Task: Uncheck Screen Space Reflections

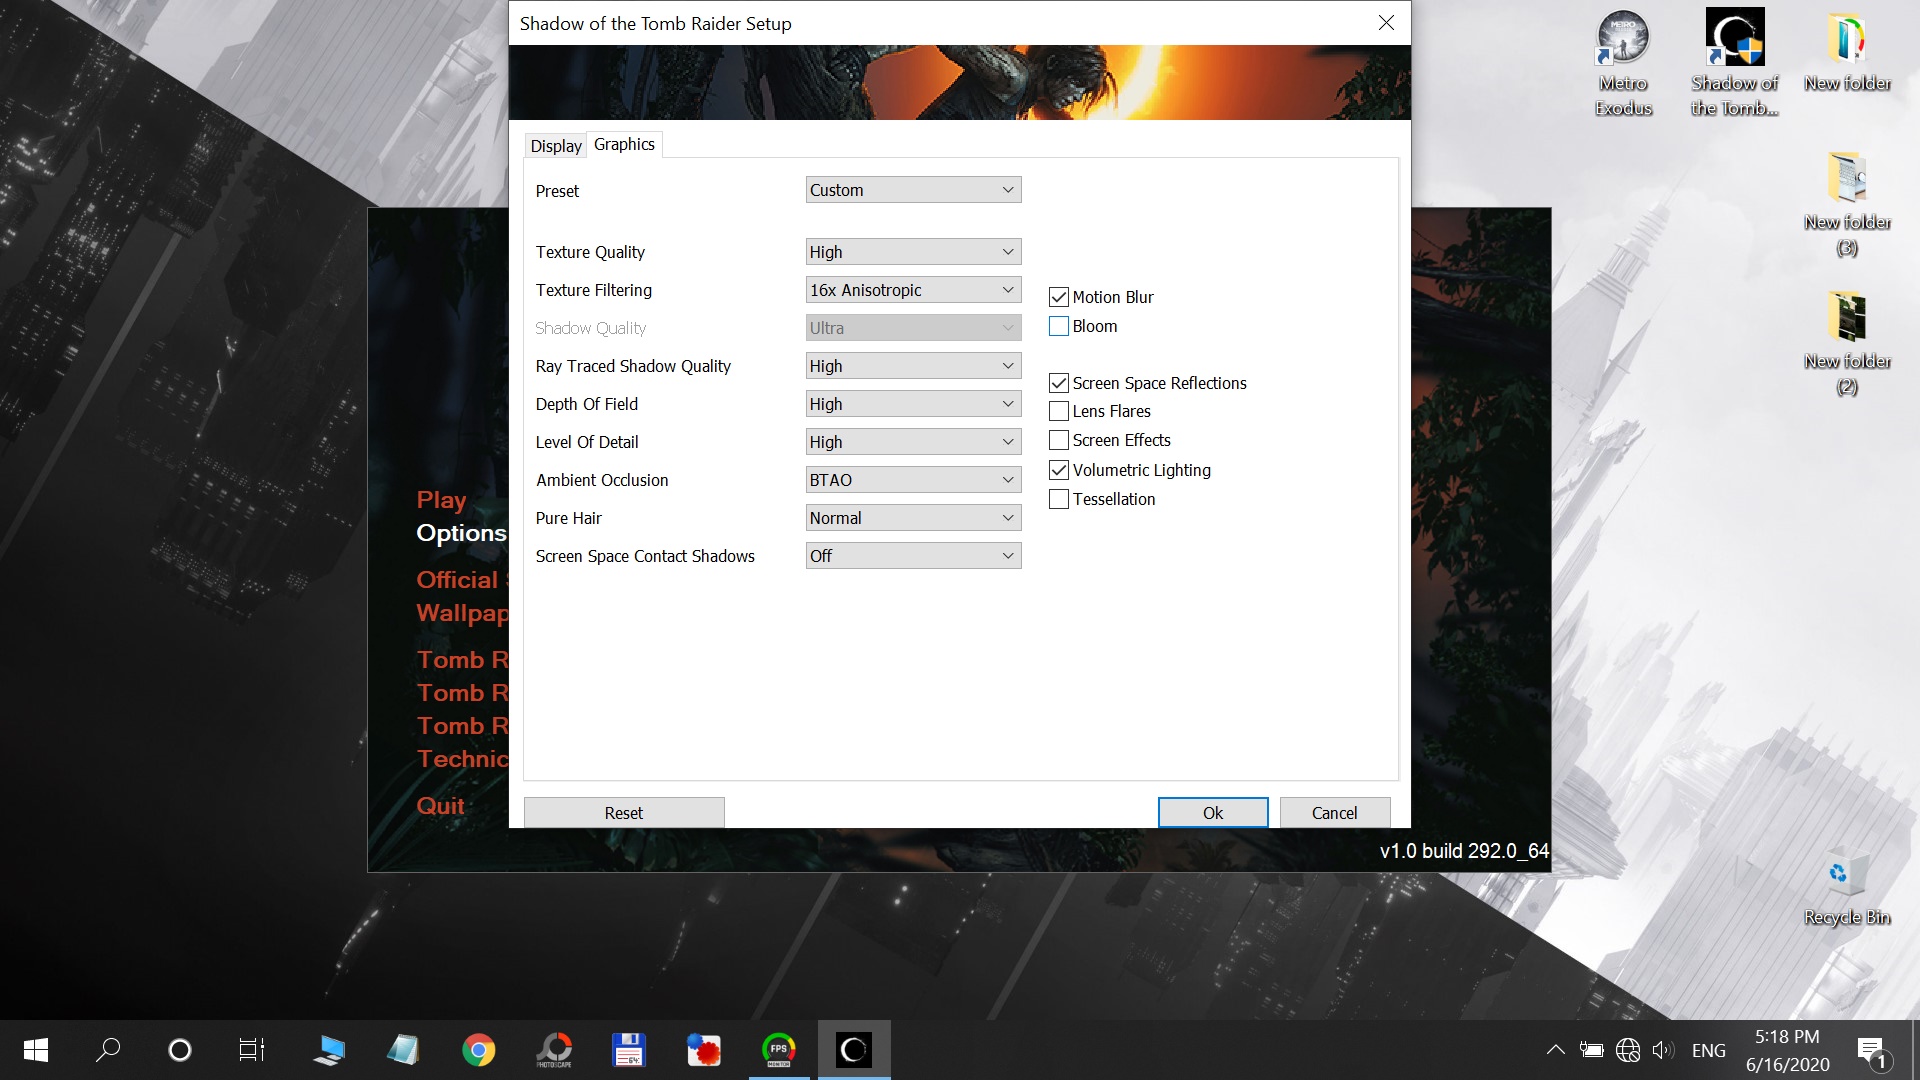Action: click(1058, 383)
